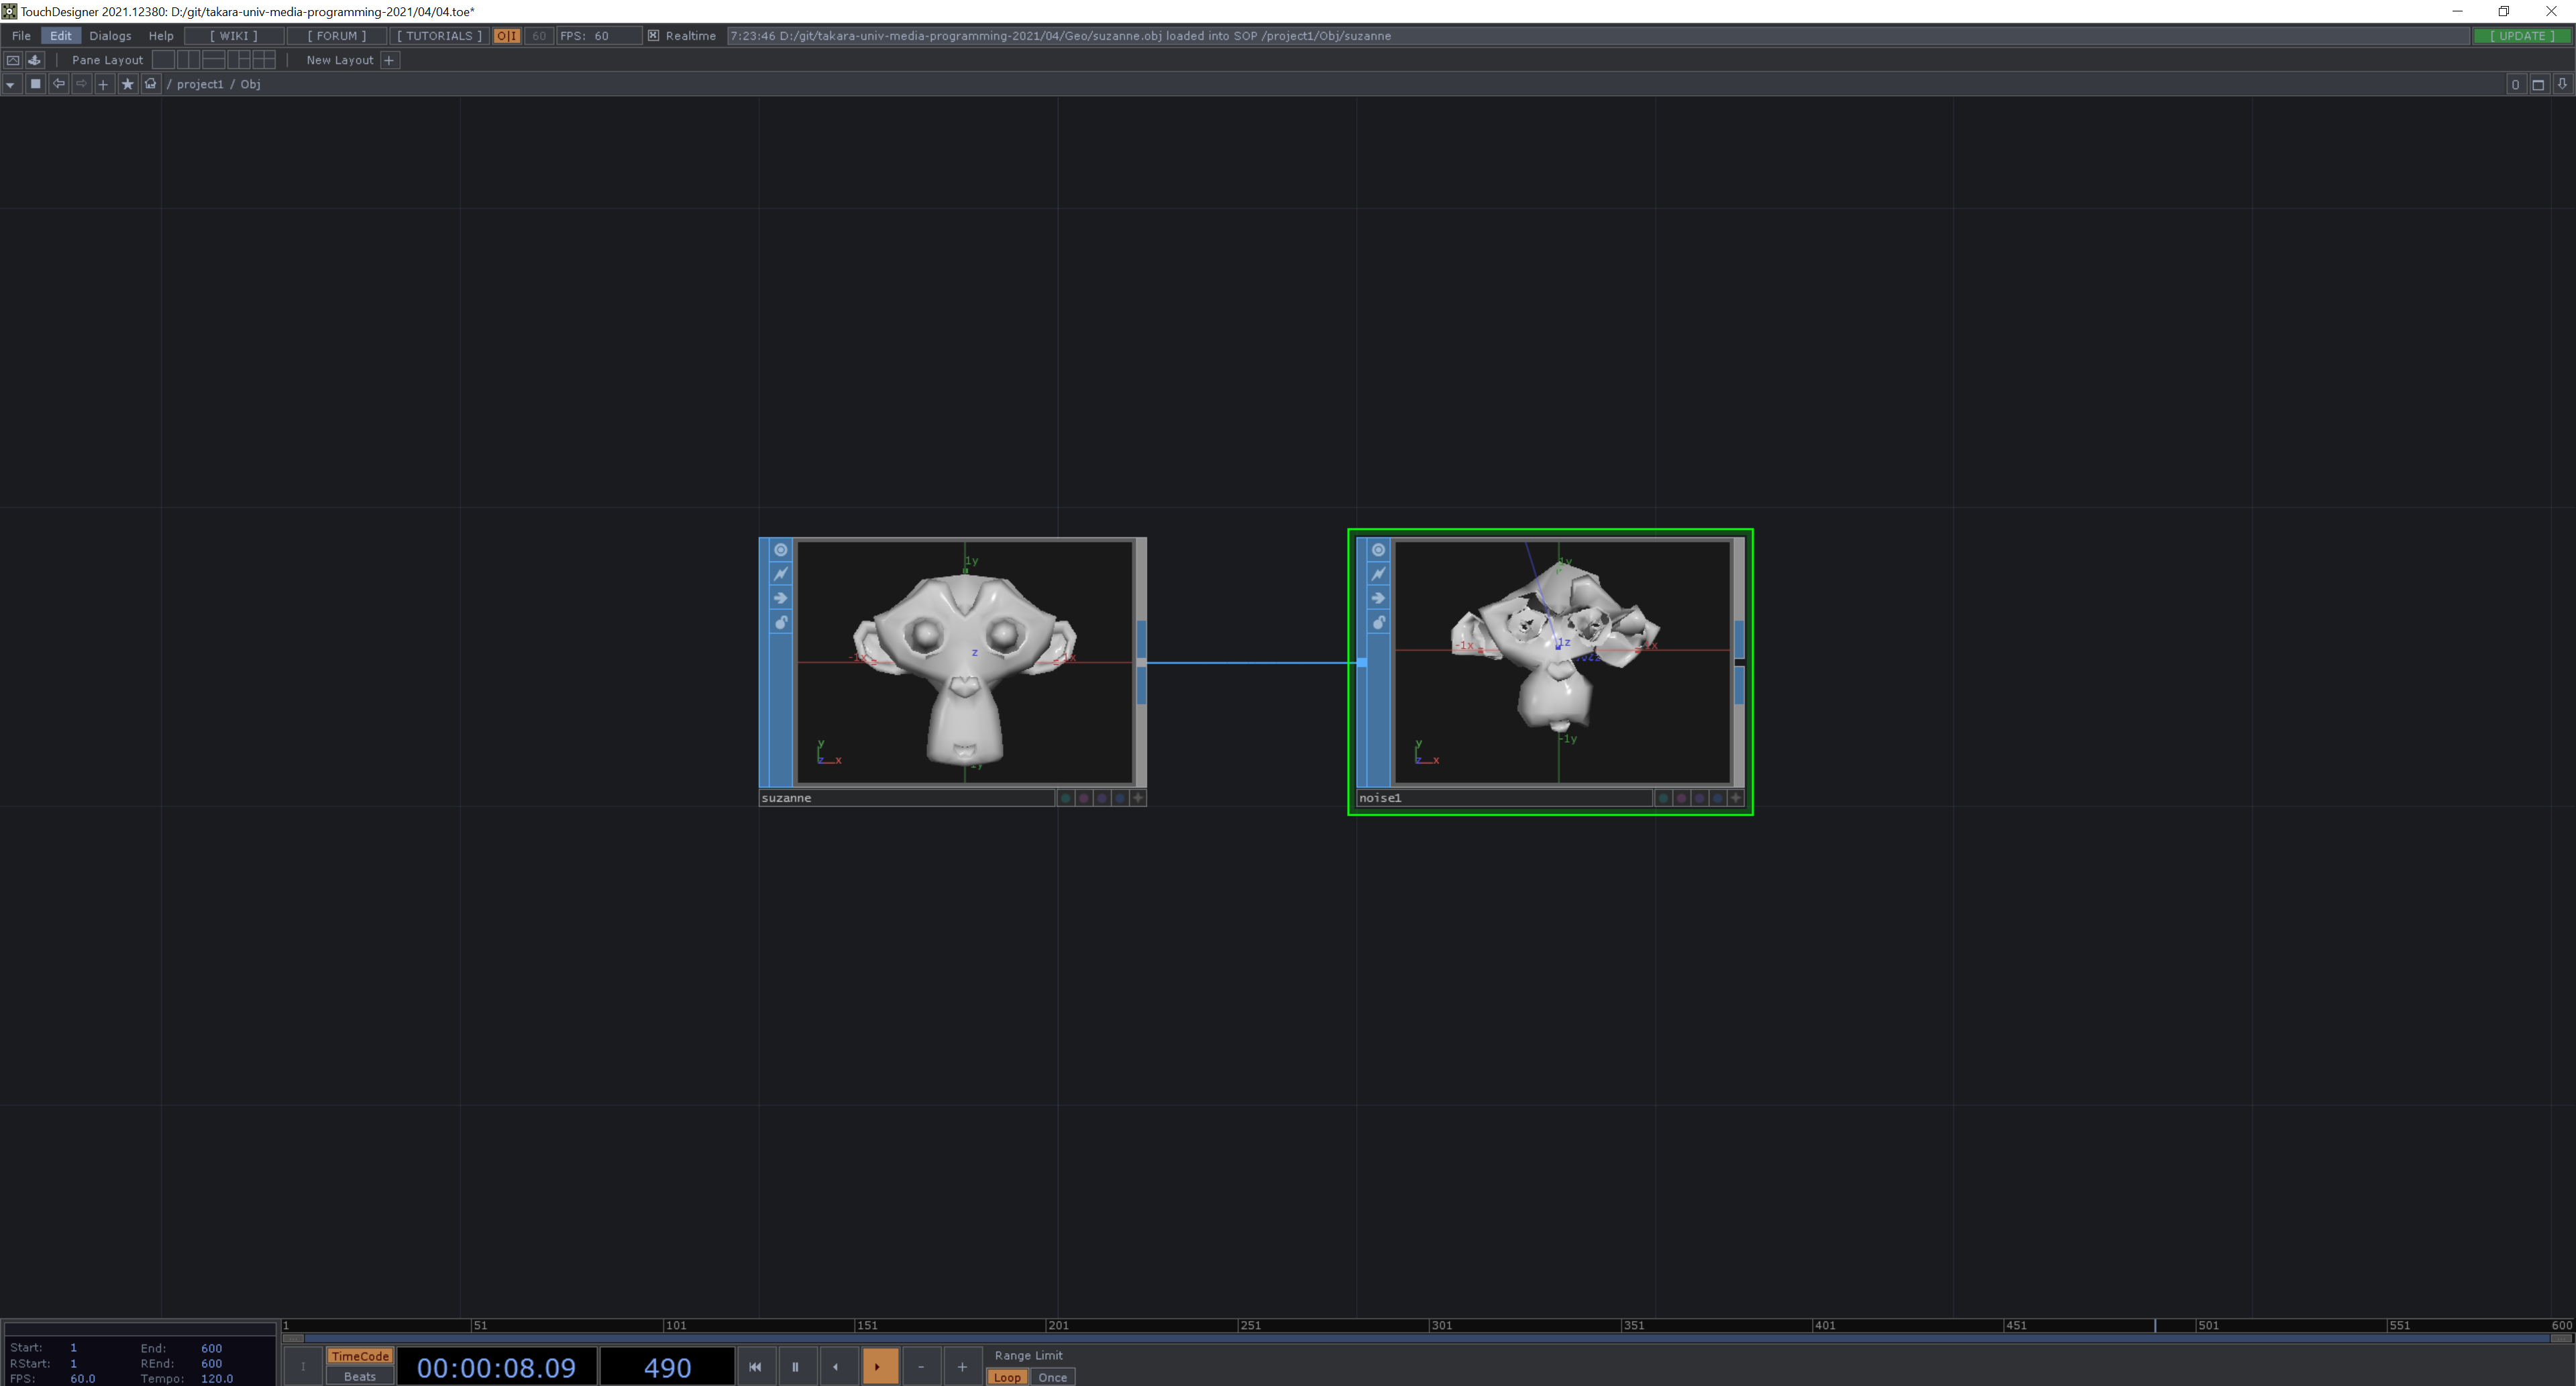The width and height of the screenshot is (2576, 1386).
Task: Toggle arrow flag on suzanne node
Action: [781, 598]
